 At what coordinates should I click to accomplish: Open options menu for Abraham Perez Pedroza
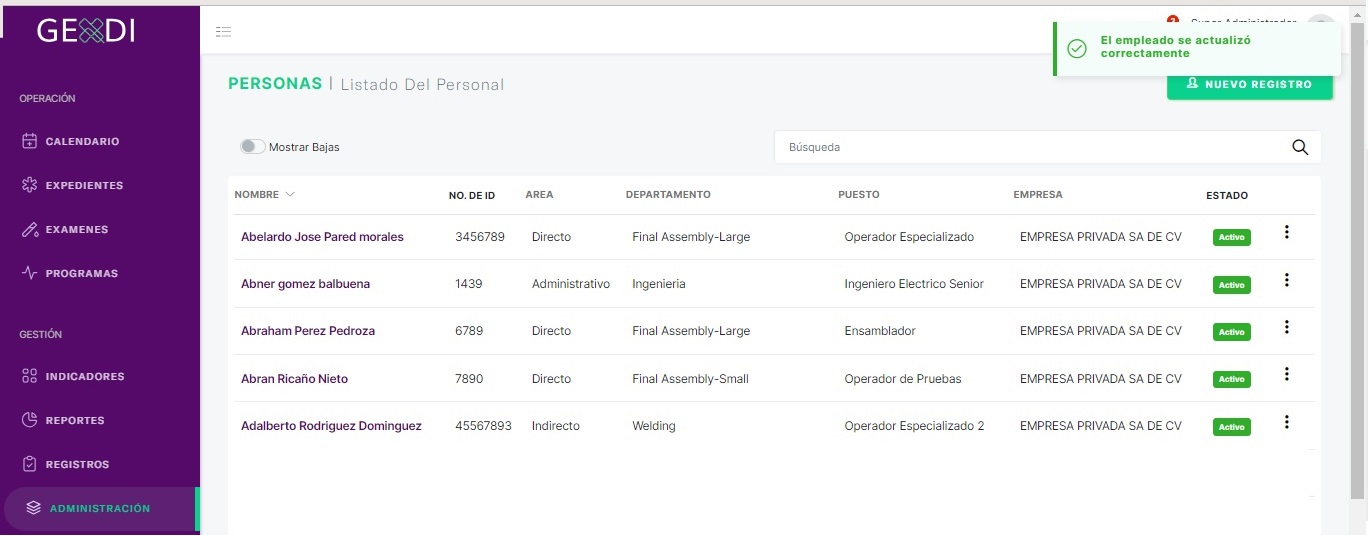(x=1287, y=327)
